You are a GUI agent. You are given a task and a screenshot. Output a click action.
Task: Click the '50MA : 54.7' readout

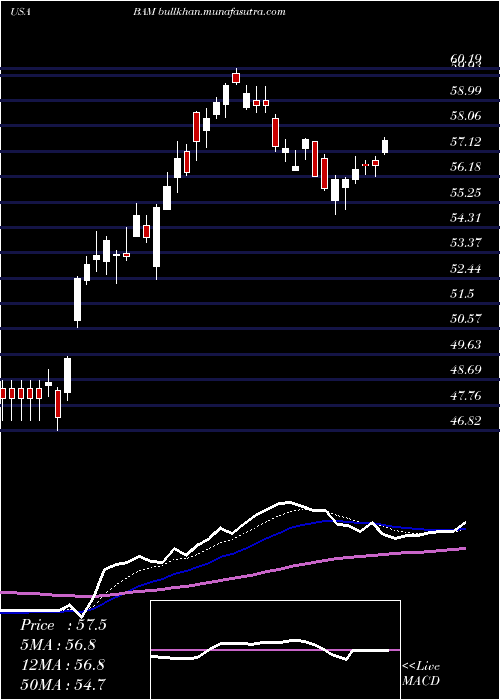pyautogui.click(x=62, y=684)
